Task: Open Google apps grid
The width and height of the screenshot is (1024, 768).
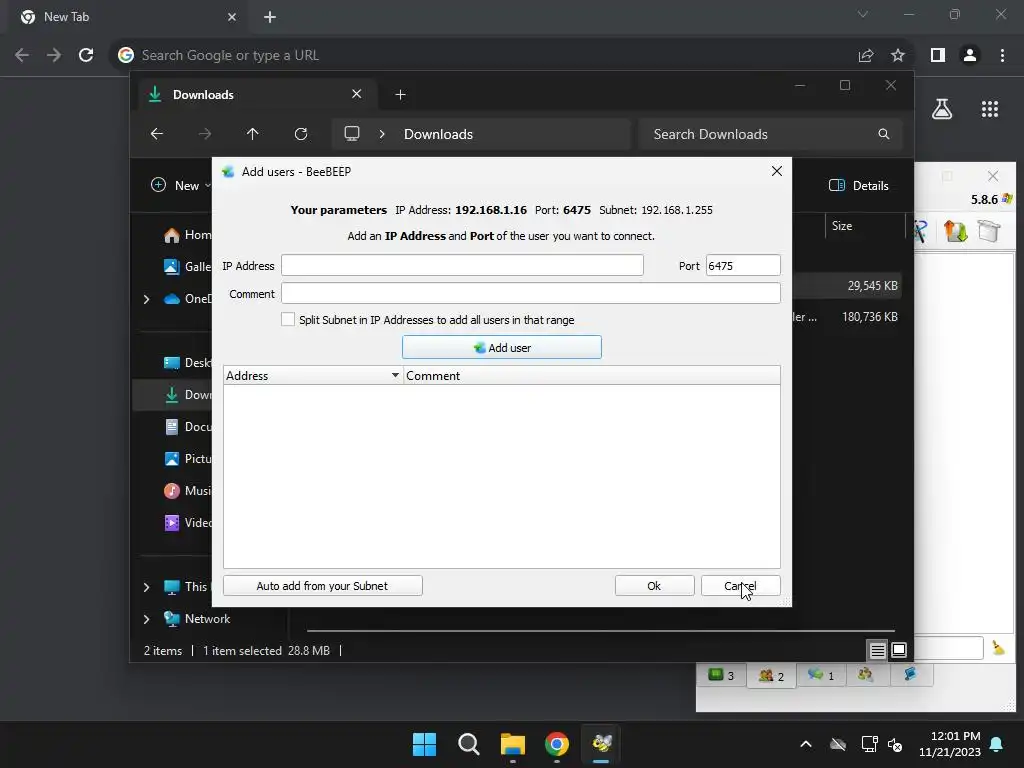Action: click(990, 109)
